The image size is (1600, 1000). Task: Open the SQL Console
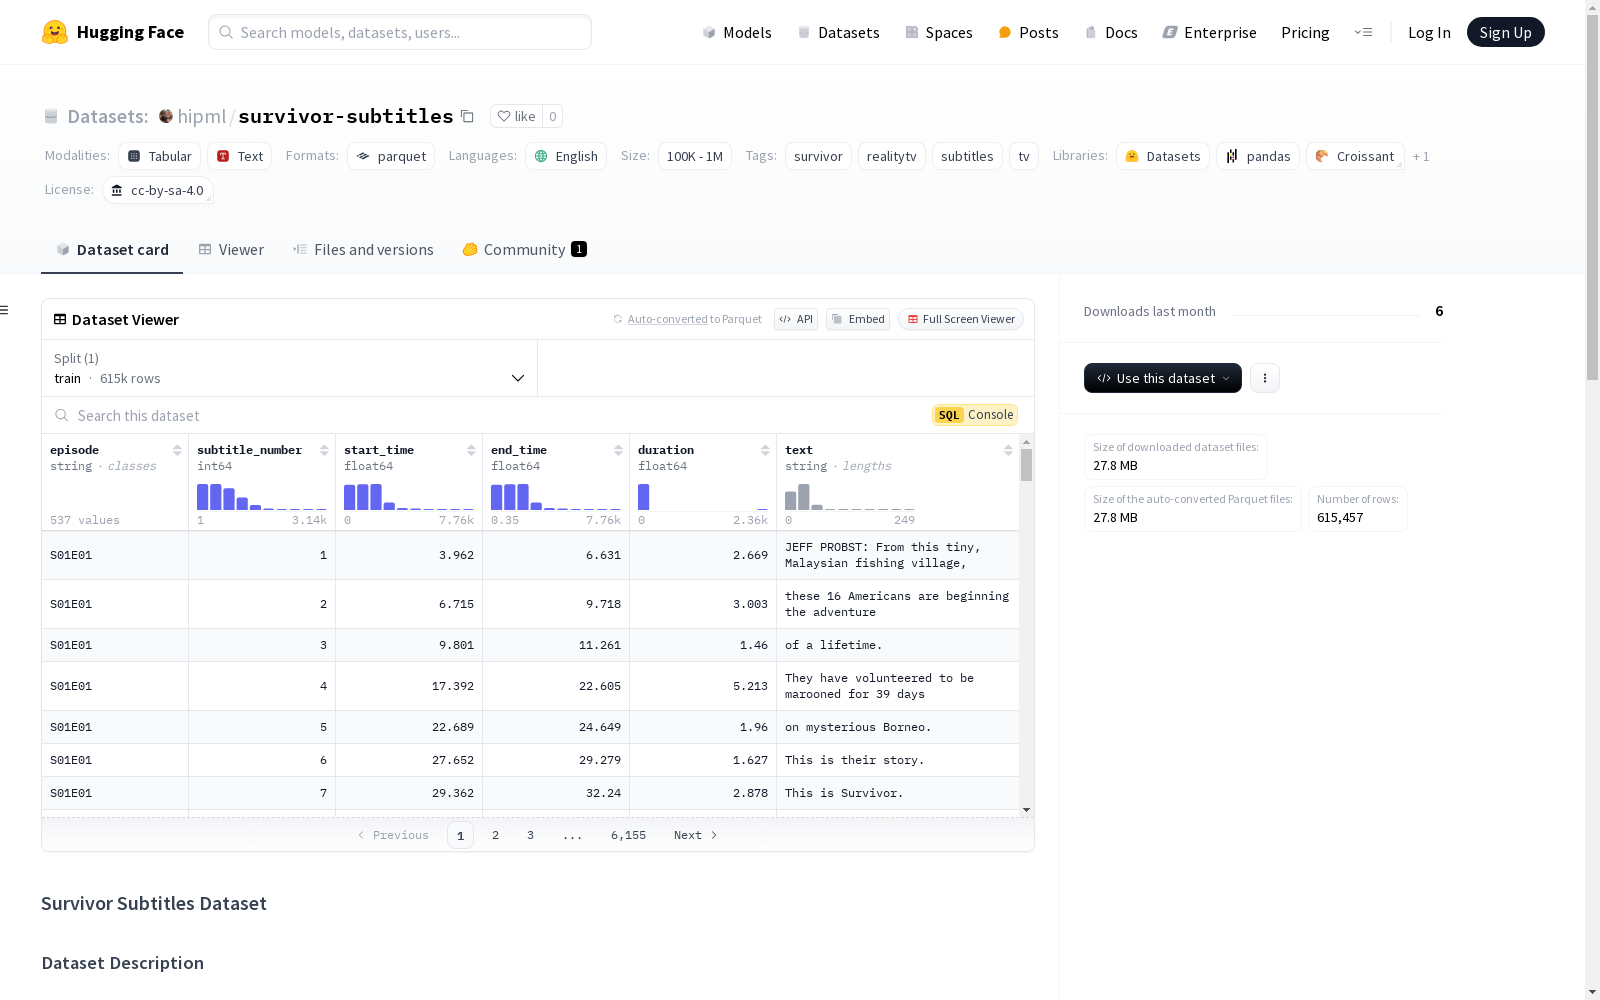tap(975, 415)
